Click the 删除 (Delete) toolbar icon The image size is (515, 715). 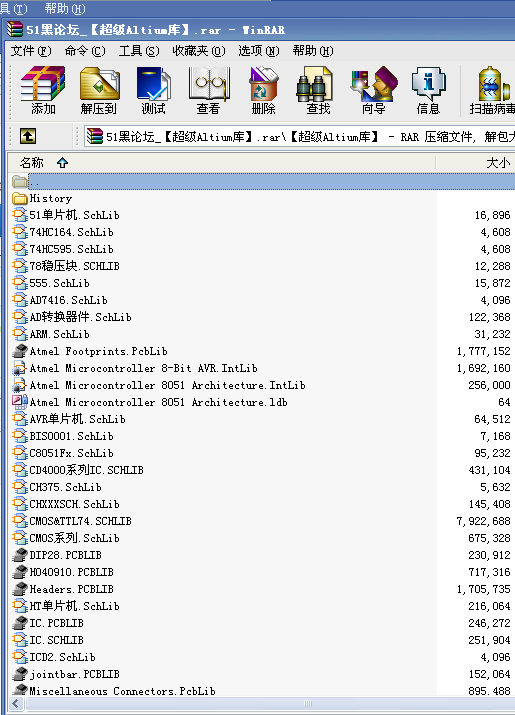point(263,90)
